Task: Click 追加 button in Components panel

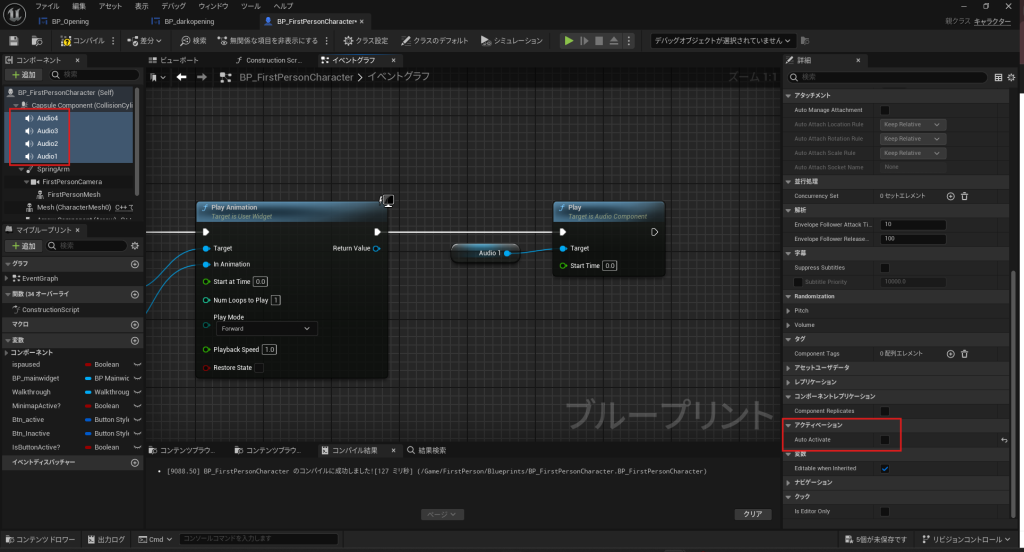Action: 25,74
